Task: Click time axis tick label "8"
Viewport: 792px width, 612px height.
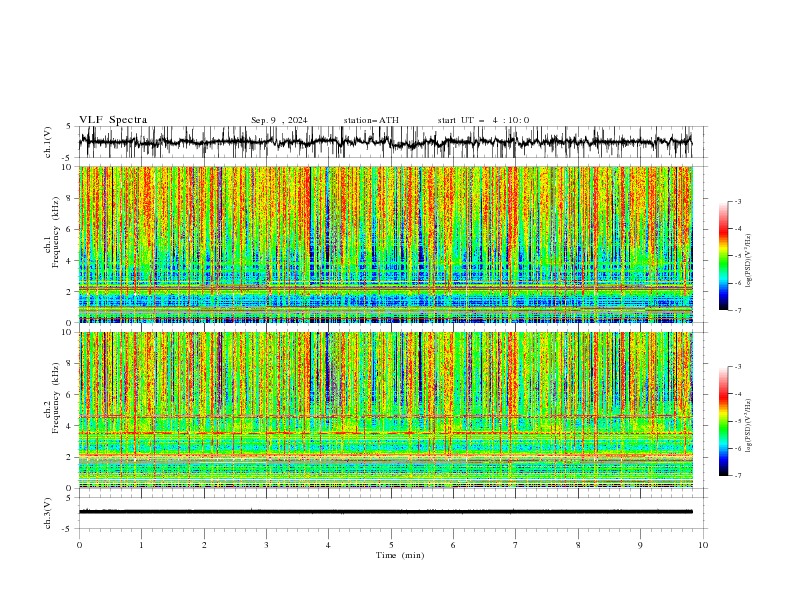Action: click(x=578, y=545)
